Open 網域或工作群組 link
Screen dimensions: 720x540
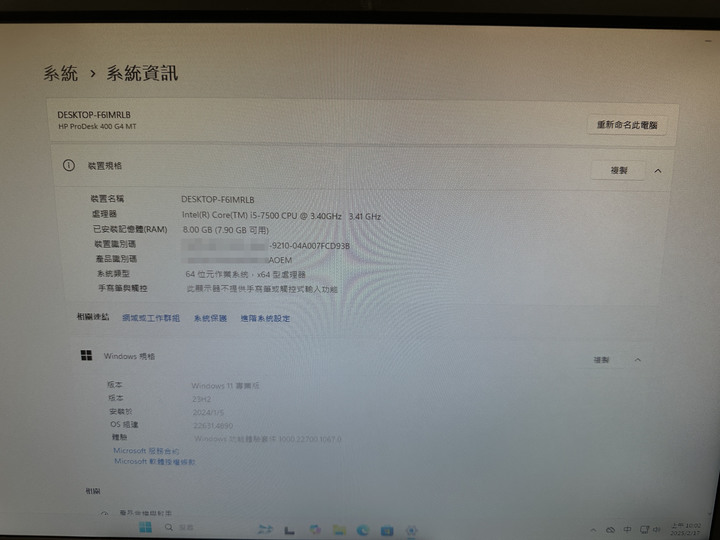click(x=151, y=318)
